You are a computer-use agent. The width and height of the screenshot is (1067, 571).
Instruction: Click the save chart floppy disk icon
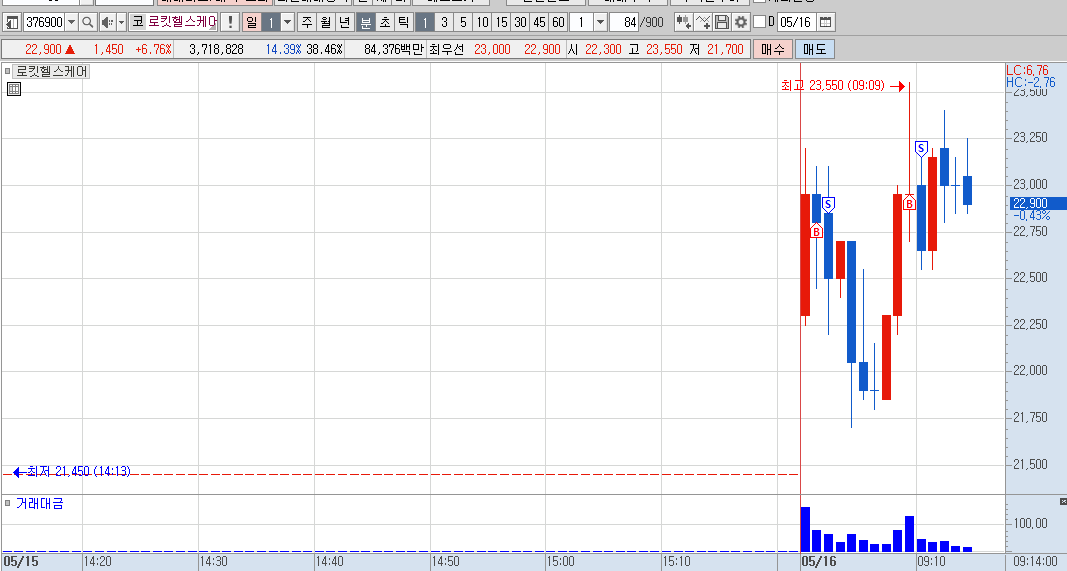pos(722,22)
